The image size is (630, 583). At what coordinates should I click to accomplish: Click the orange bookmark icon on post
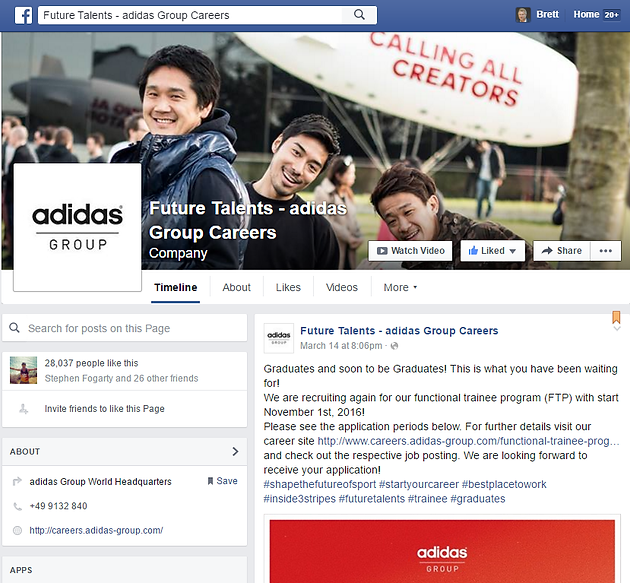point(616,317)
